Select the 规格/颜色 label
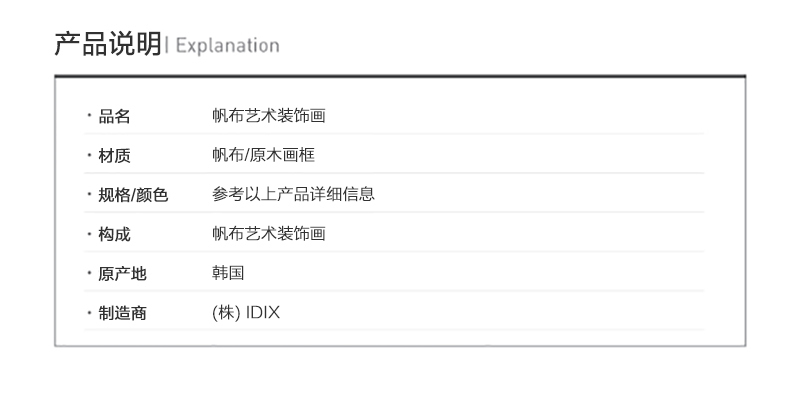Image resolution: width=800 pixels, height=412 pixels. pos(133,195)
